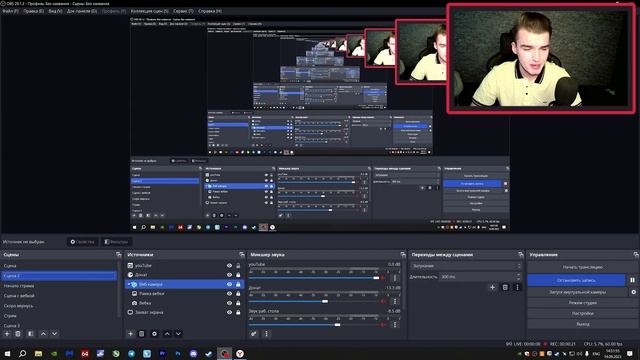Undock the Controls panel

636,255
